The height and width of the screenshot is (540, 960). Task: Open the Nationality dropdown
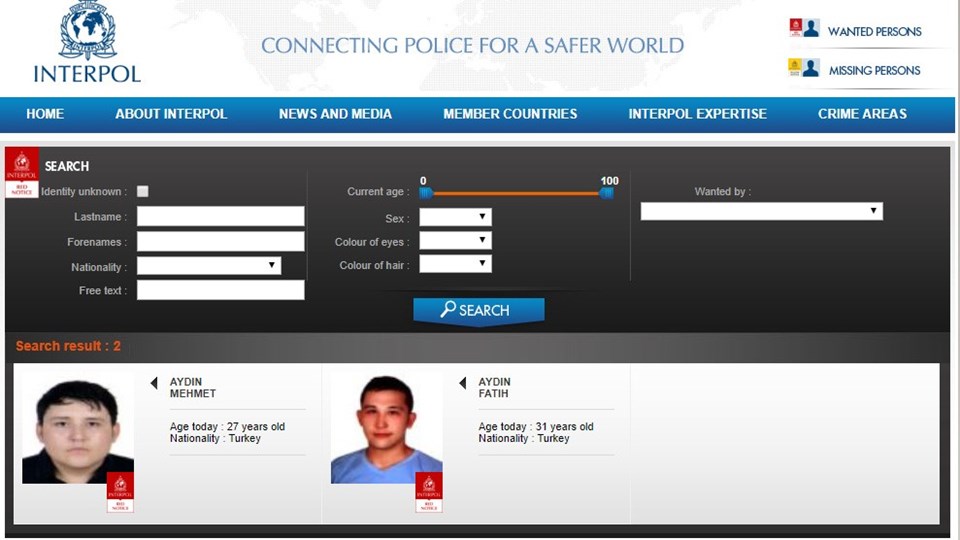click(209, 266)
